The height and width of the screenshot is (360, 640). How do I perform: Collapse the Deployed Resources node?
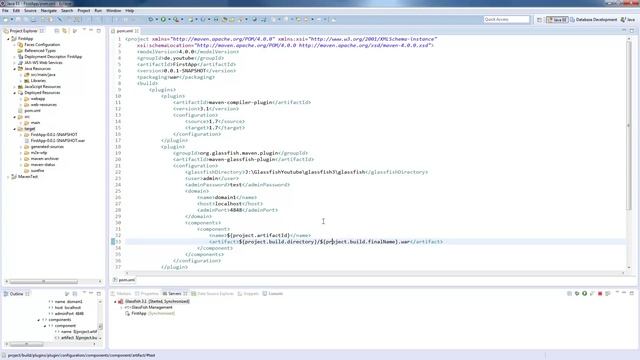tap(15, 93)
